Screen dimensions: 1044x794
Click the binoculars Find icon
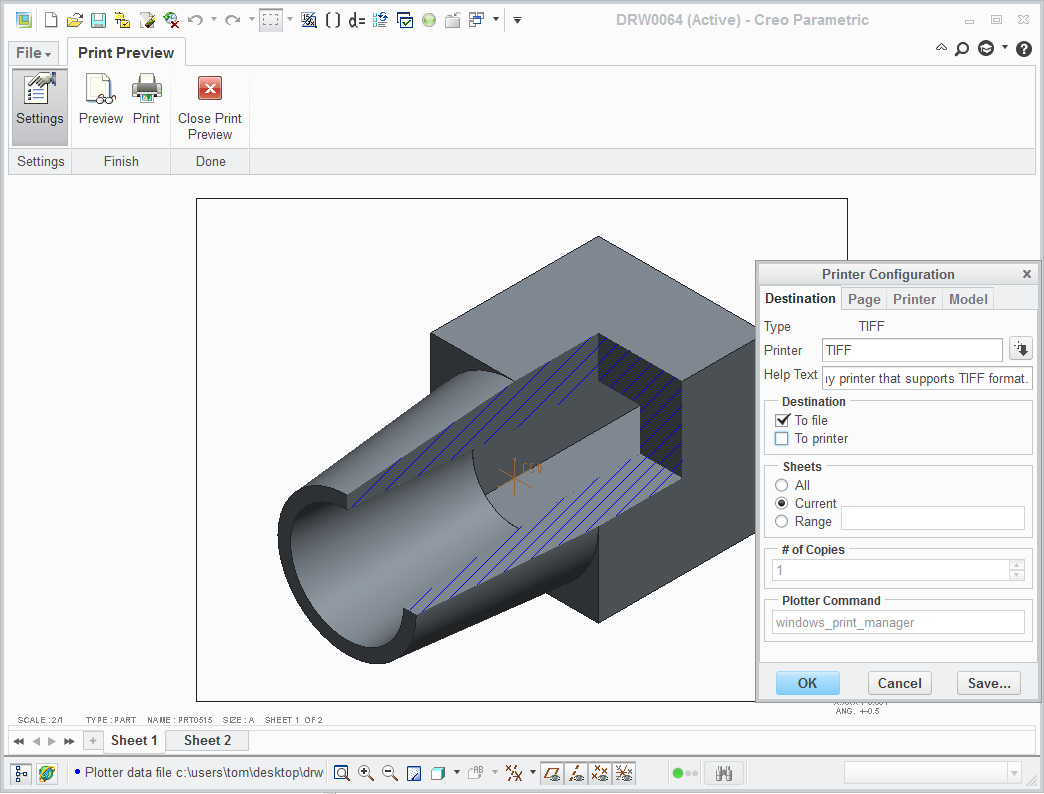point(724,773)
